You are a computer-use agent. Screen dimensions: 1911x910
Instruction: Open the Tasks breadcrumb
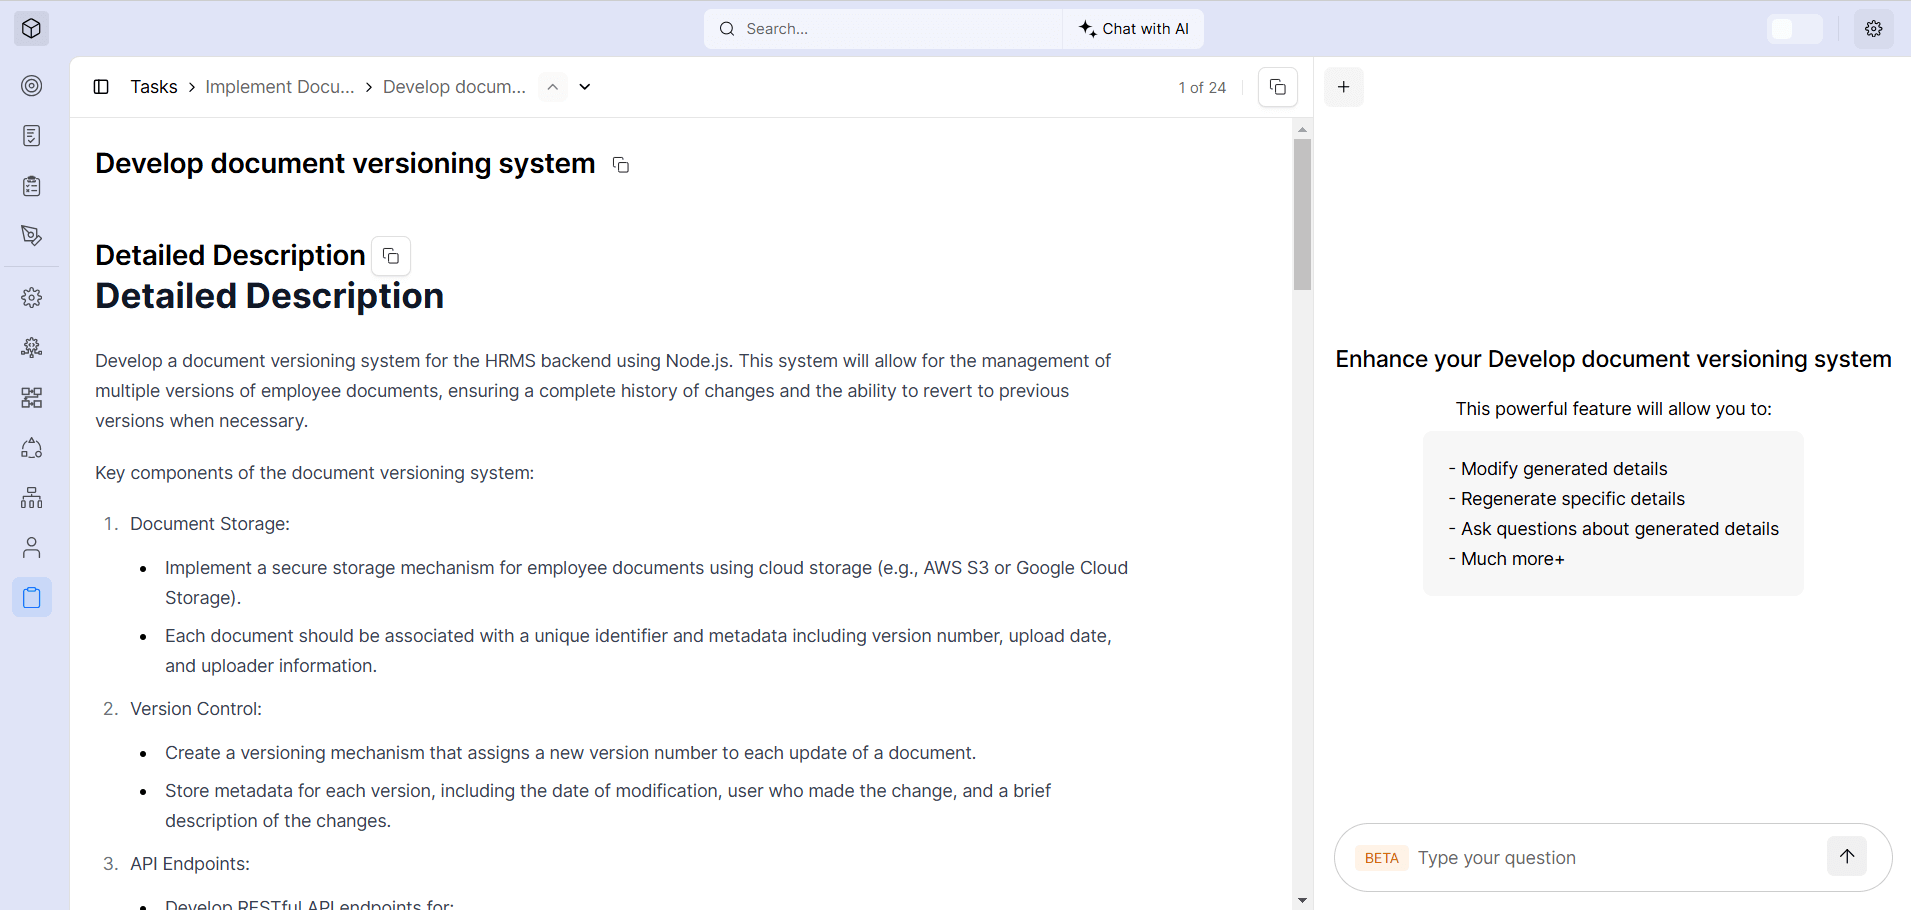[x=154, y=87]
